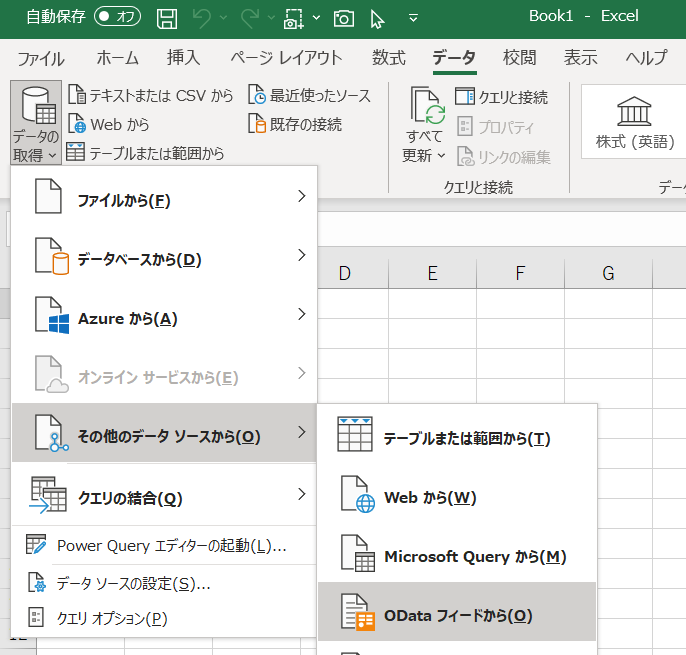Select Microsoft Query から(M)
The image size is (686, 655).
tap(457, 553)
